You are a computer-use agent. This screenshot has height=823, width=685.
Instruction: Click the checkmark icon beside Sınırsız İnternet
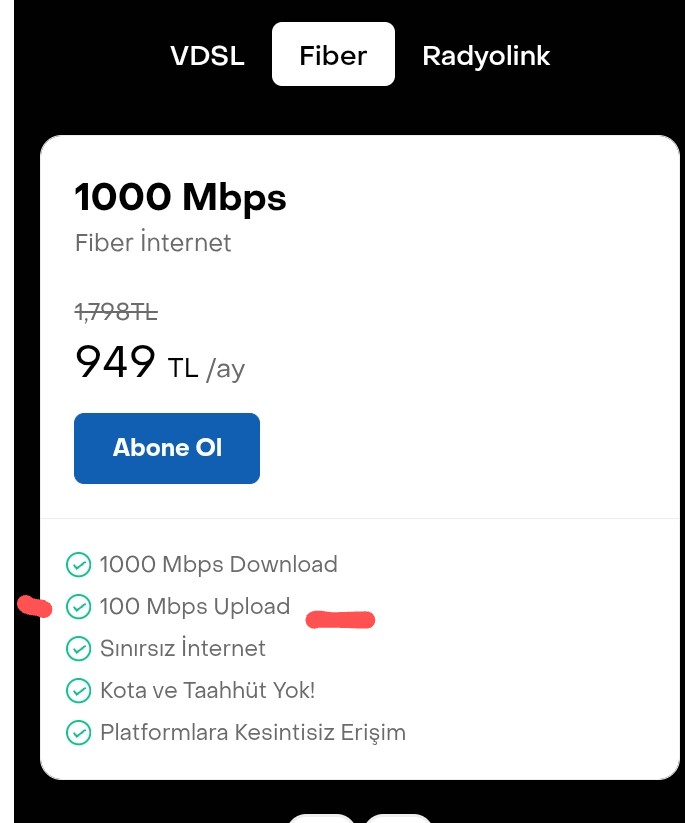(x=79, y=649)
